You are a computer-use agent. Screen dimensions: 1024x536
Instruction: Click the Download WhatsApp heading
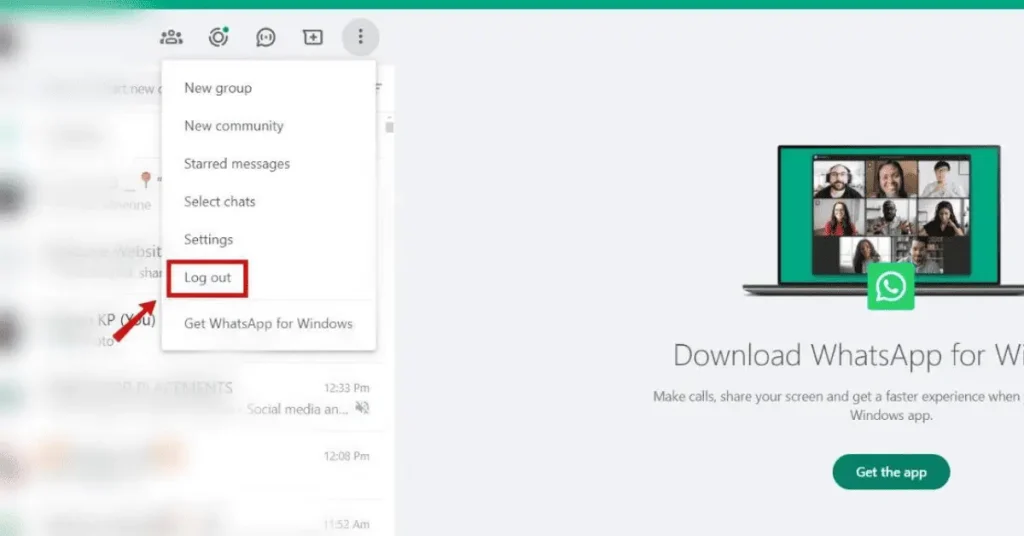coord(848,356)
